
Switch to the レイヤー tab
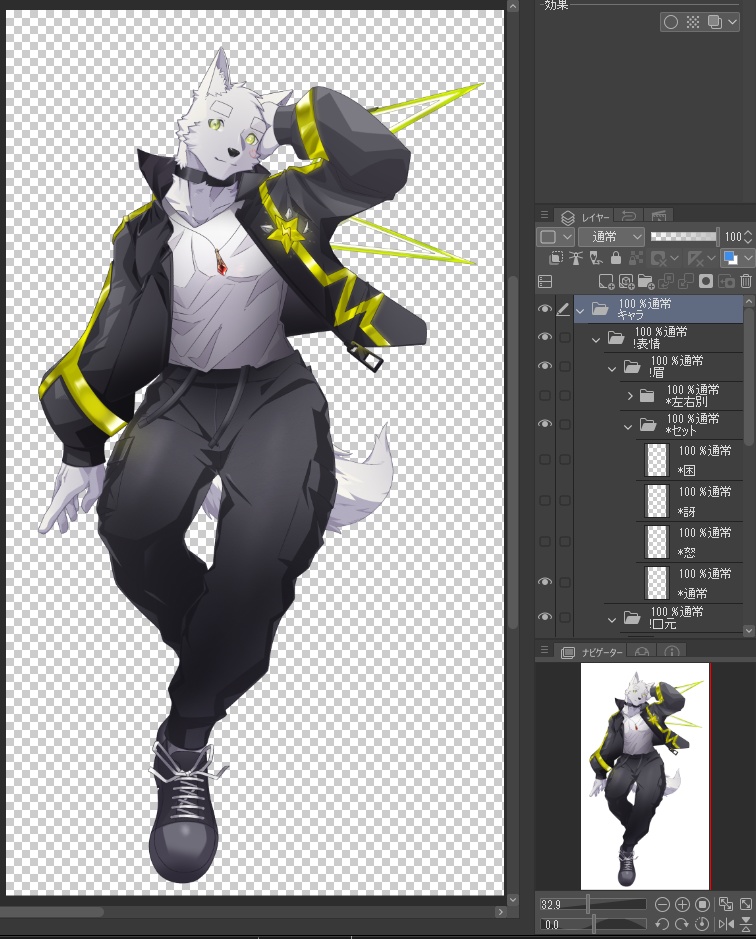click(586, 217)
